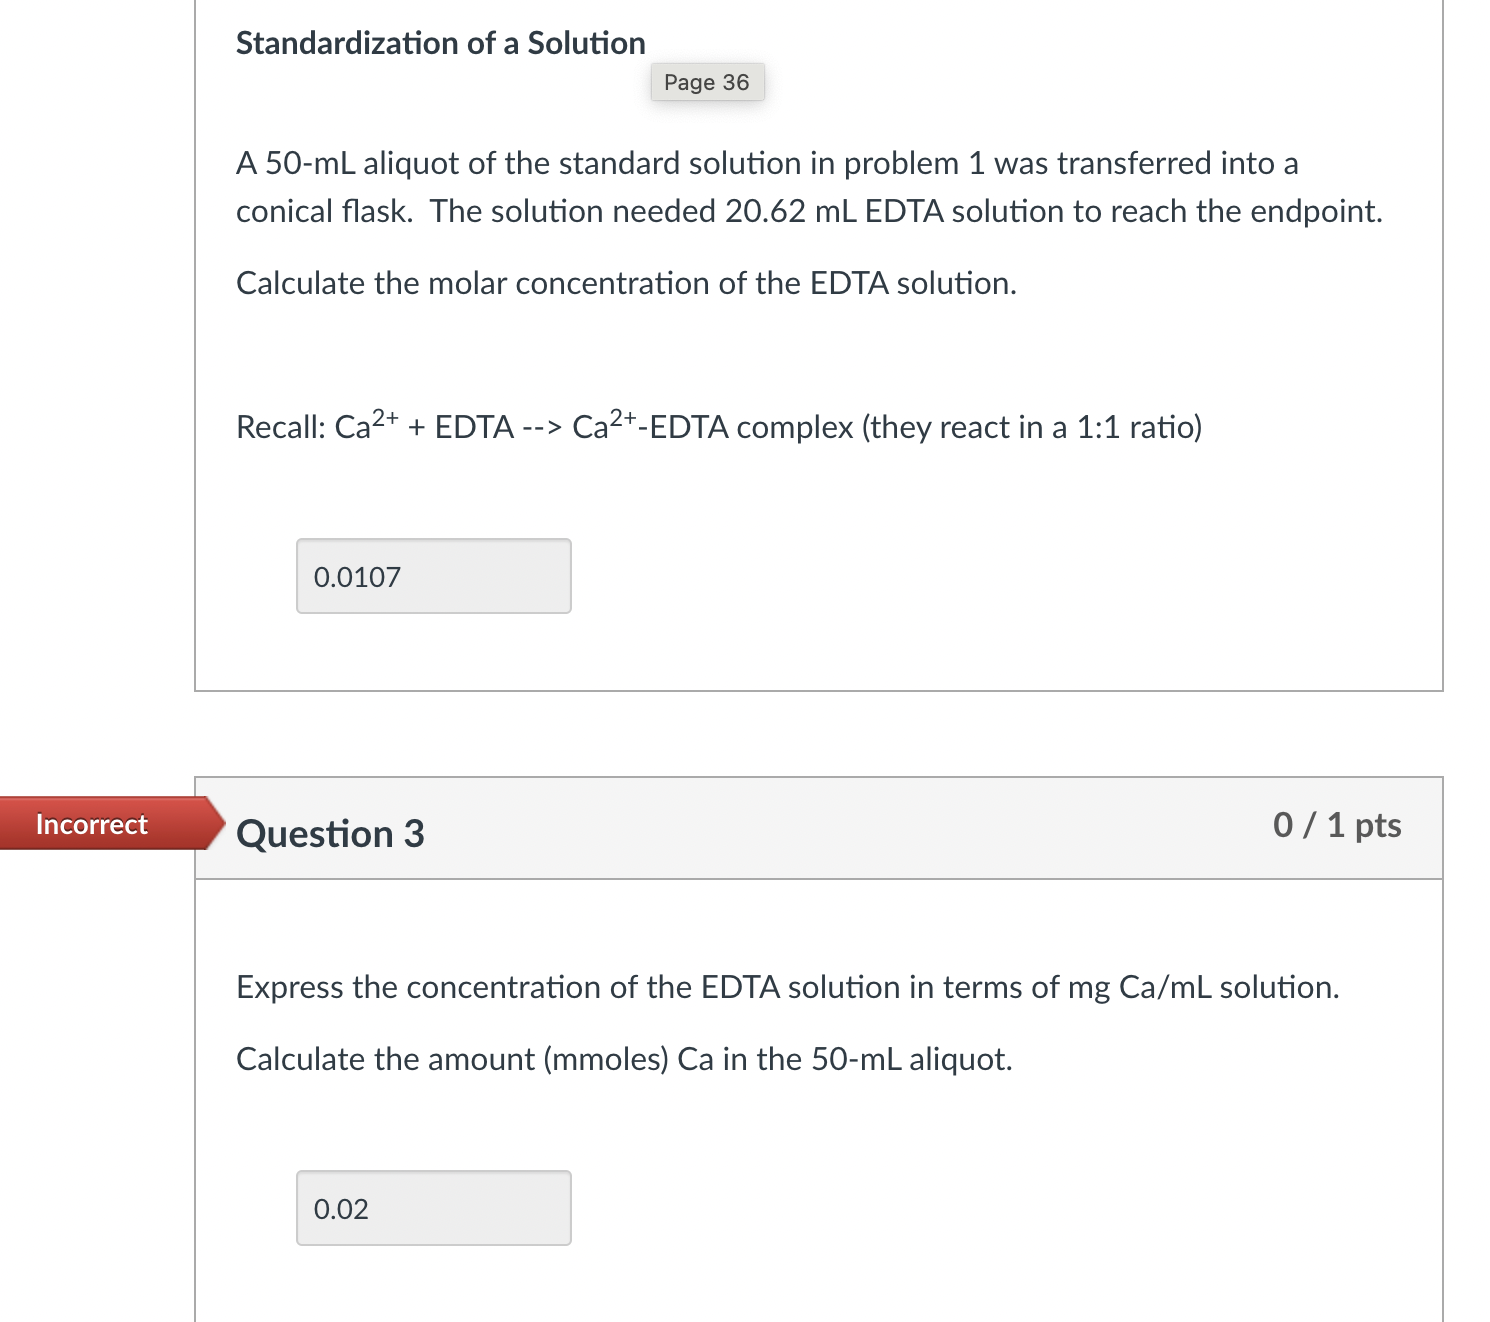Click the Question 3 header
1490x1322 pixels.
(329, 832)
